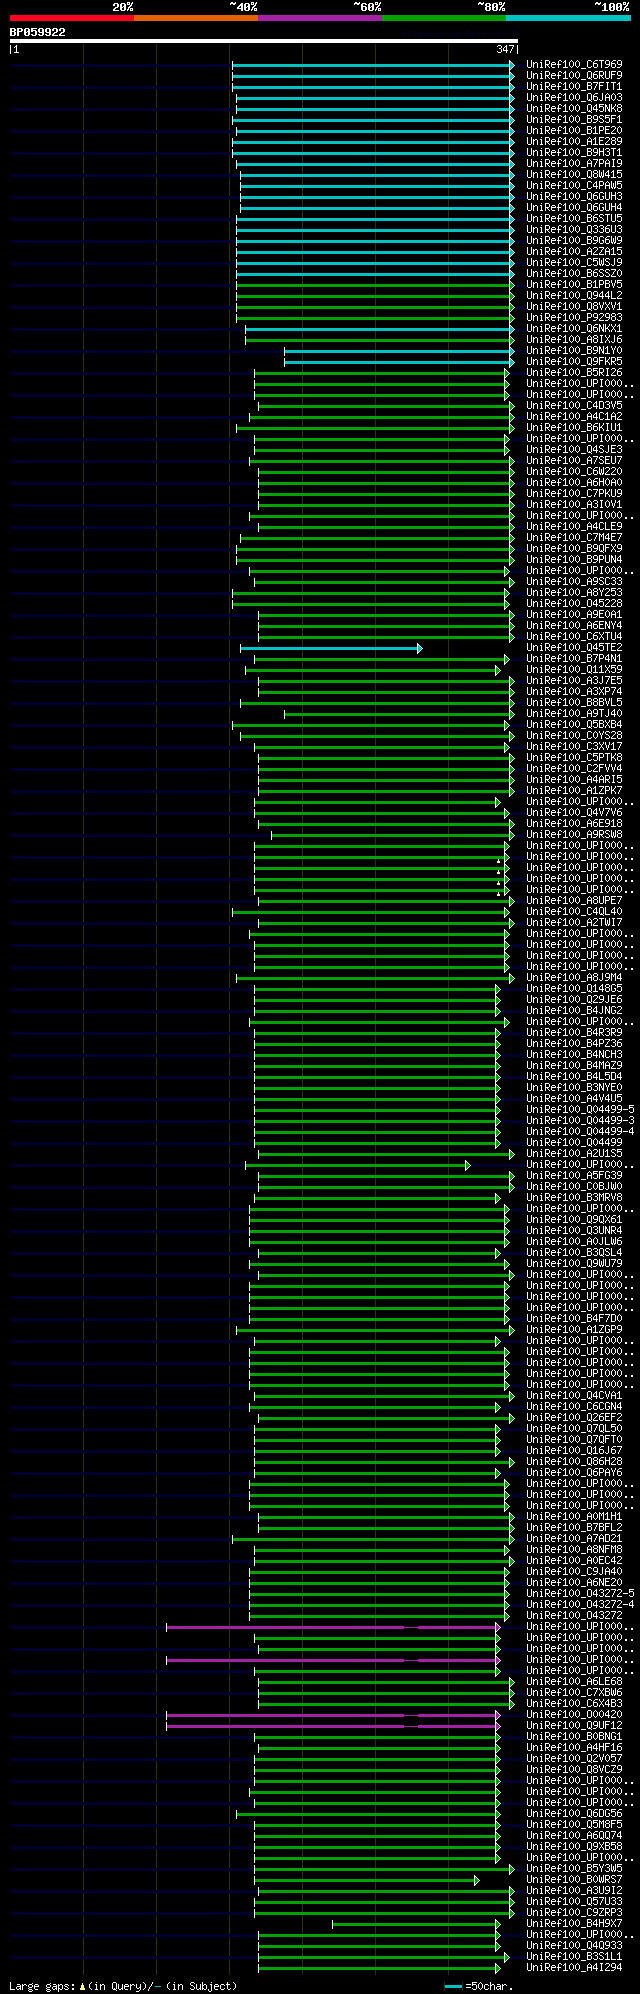Open hit UniRef100_B0WRS7
The image size is (640, 1994).
point(574,1879)
